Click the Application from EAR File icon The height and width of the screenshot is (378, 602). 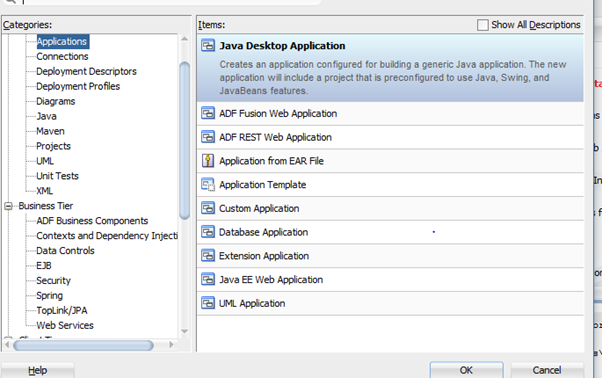[208, 161]
